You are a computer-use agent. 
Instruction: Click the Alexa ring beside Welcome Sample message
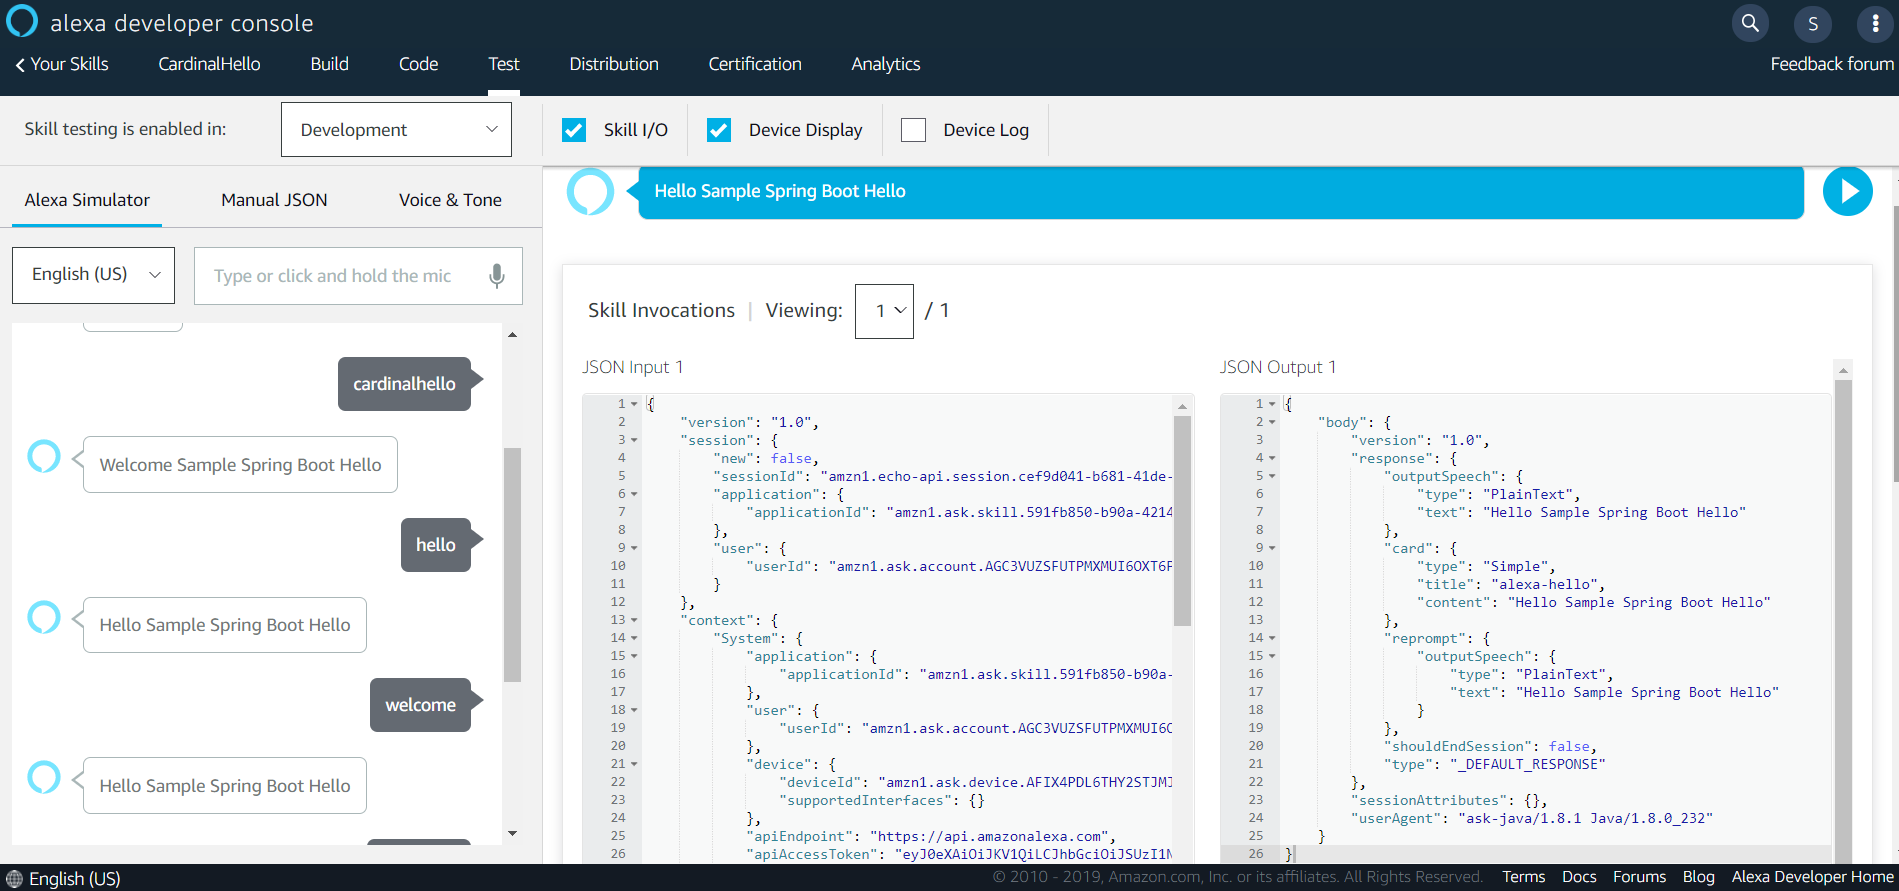(44, 456)
